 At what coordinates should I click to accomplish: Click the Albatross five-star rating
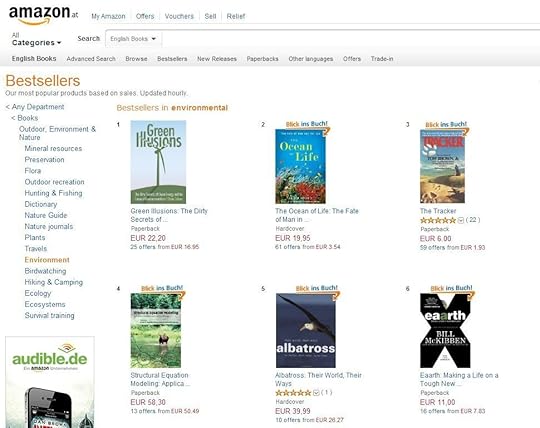click(293, 393)
